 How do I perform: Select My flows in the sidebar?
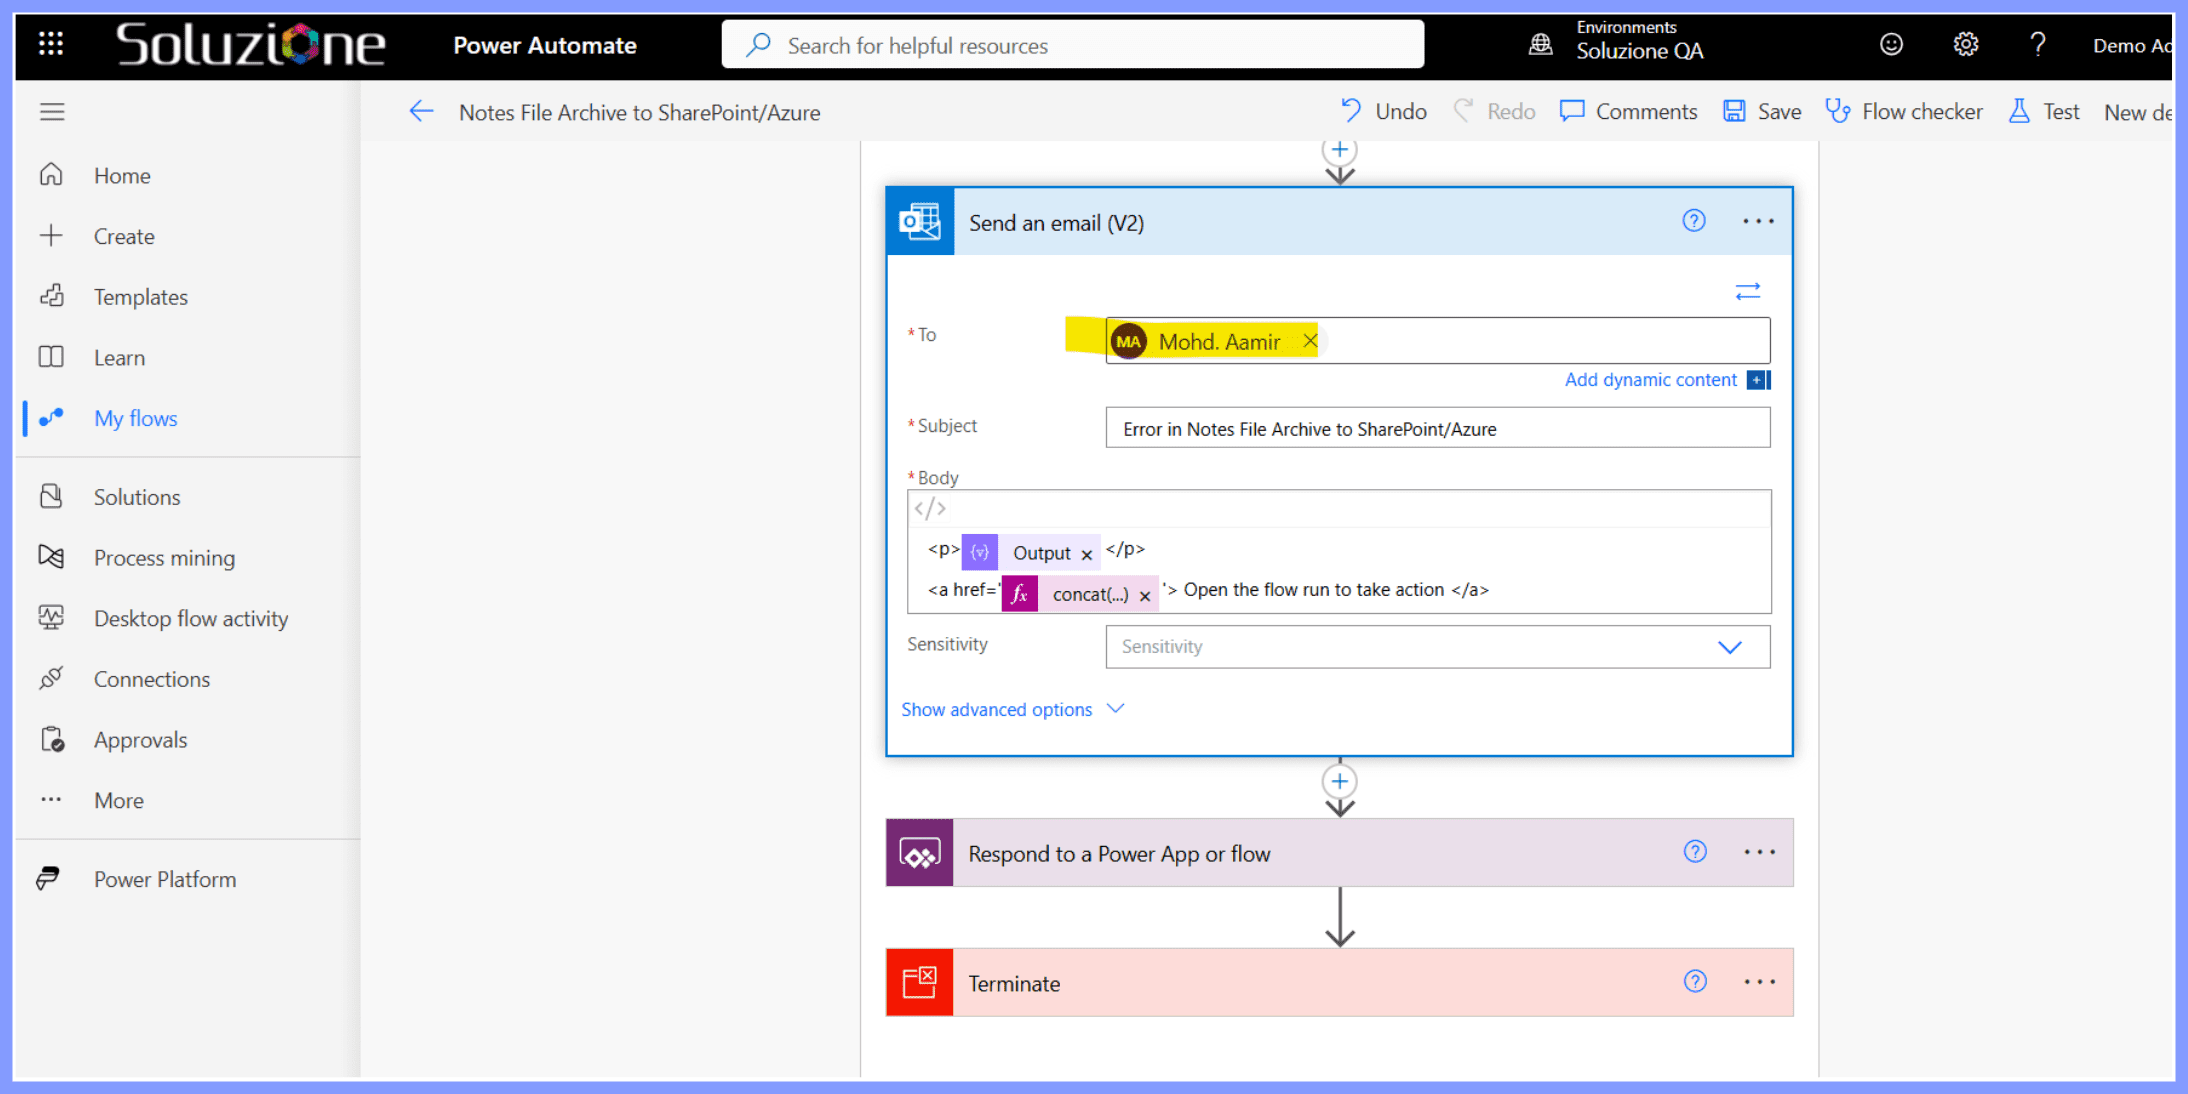pyautogui.click(x=135, y=418)
